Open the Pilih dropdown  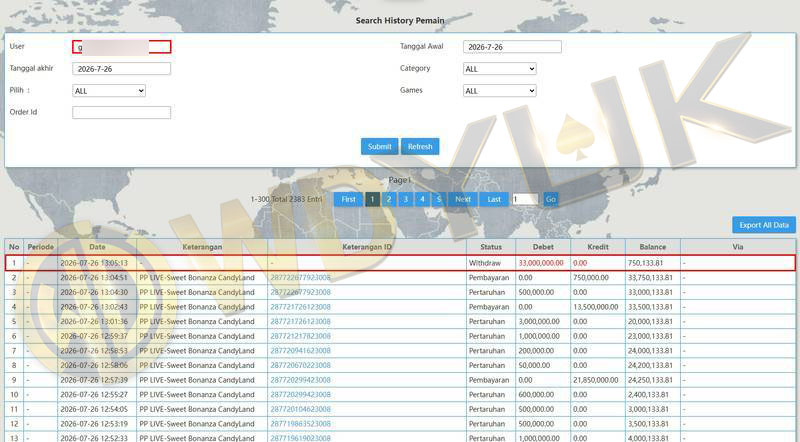coord(109,91)
